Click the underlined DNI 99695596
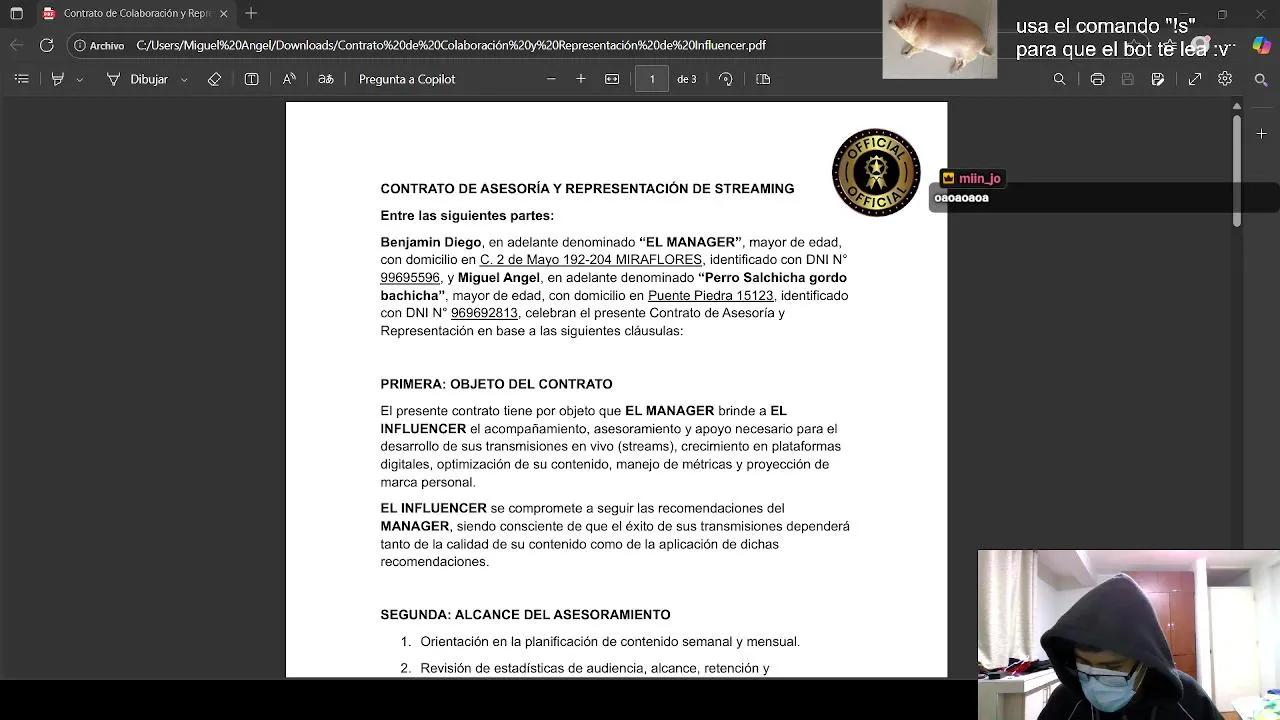 410,278
